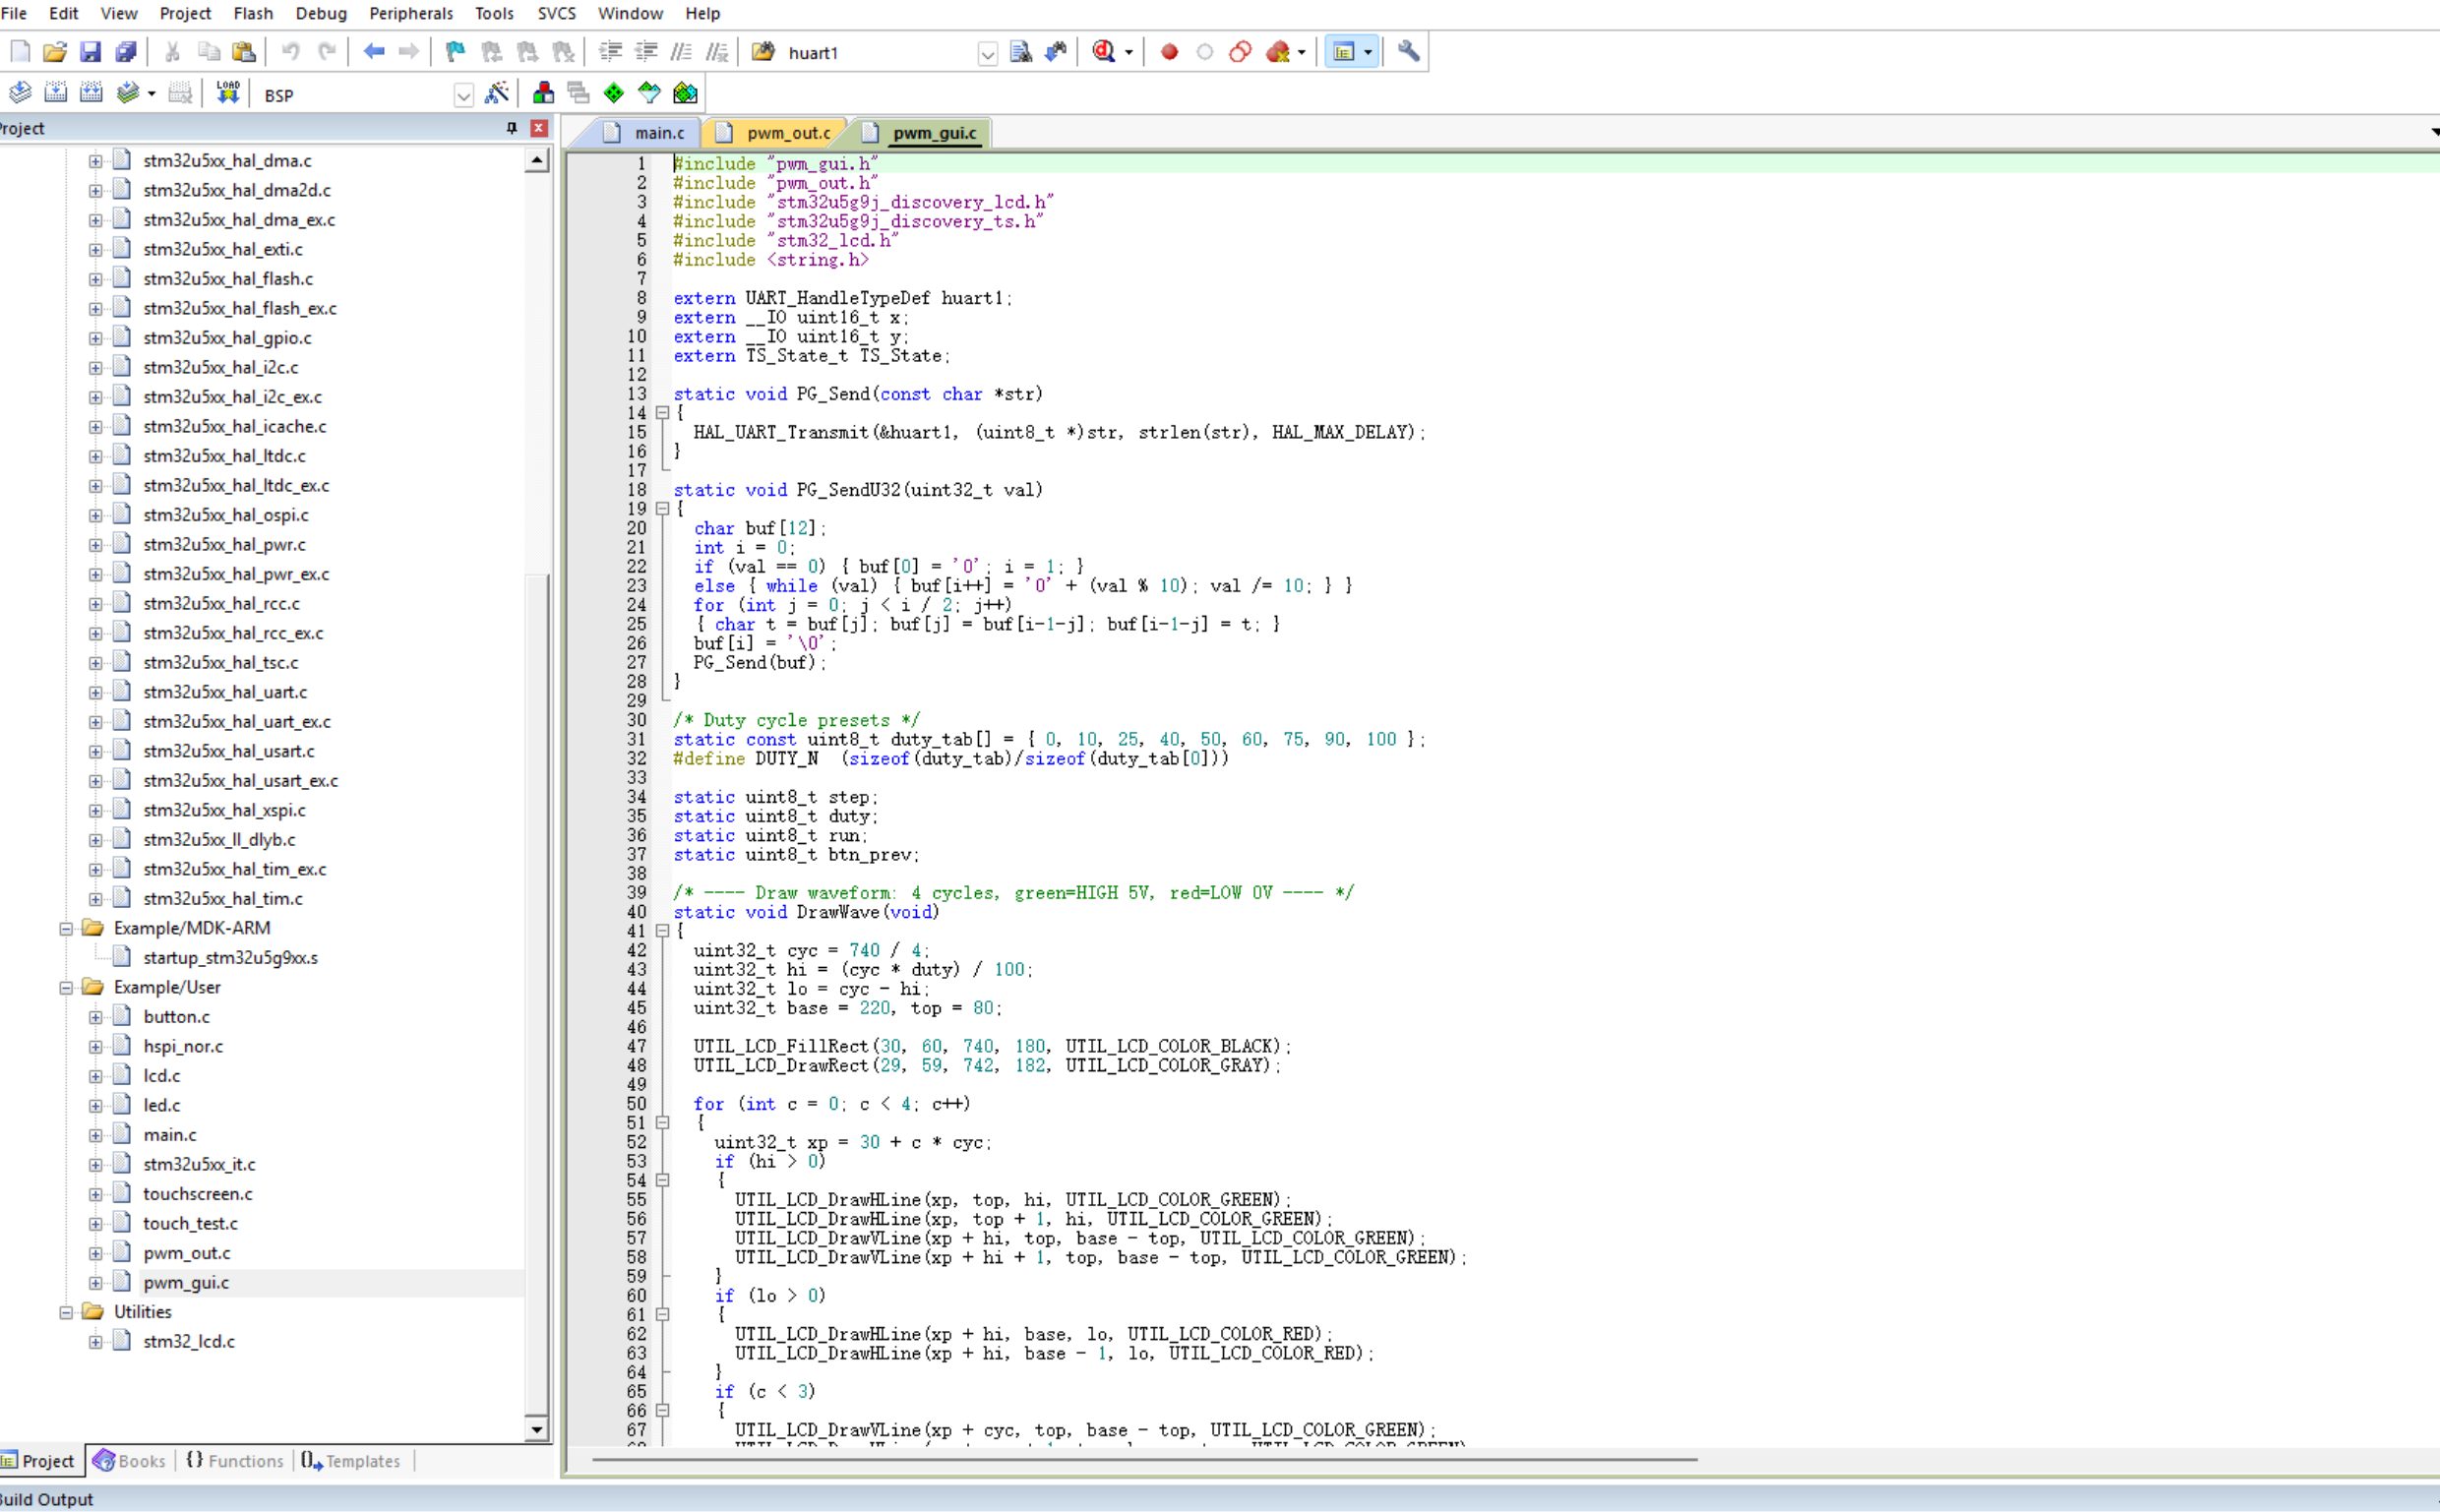The height and width of the screenshot is (1512, 2440).
Task: Open the Functions tab at the panel bottom
Action: pyautogui.click(x=235, y=1461)
